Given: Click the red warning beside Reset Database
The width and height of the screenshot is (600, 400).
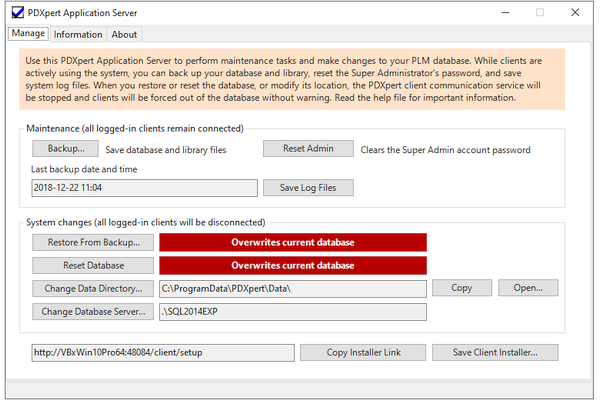Looking at the screenshot, I should click(293, 266).
